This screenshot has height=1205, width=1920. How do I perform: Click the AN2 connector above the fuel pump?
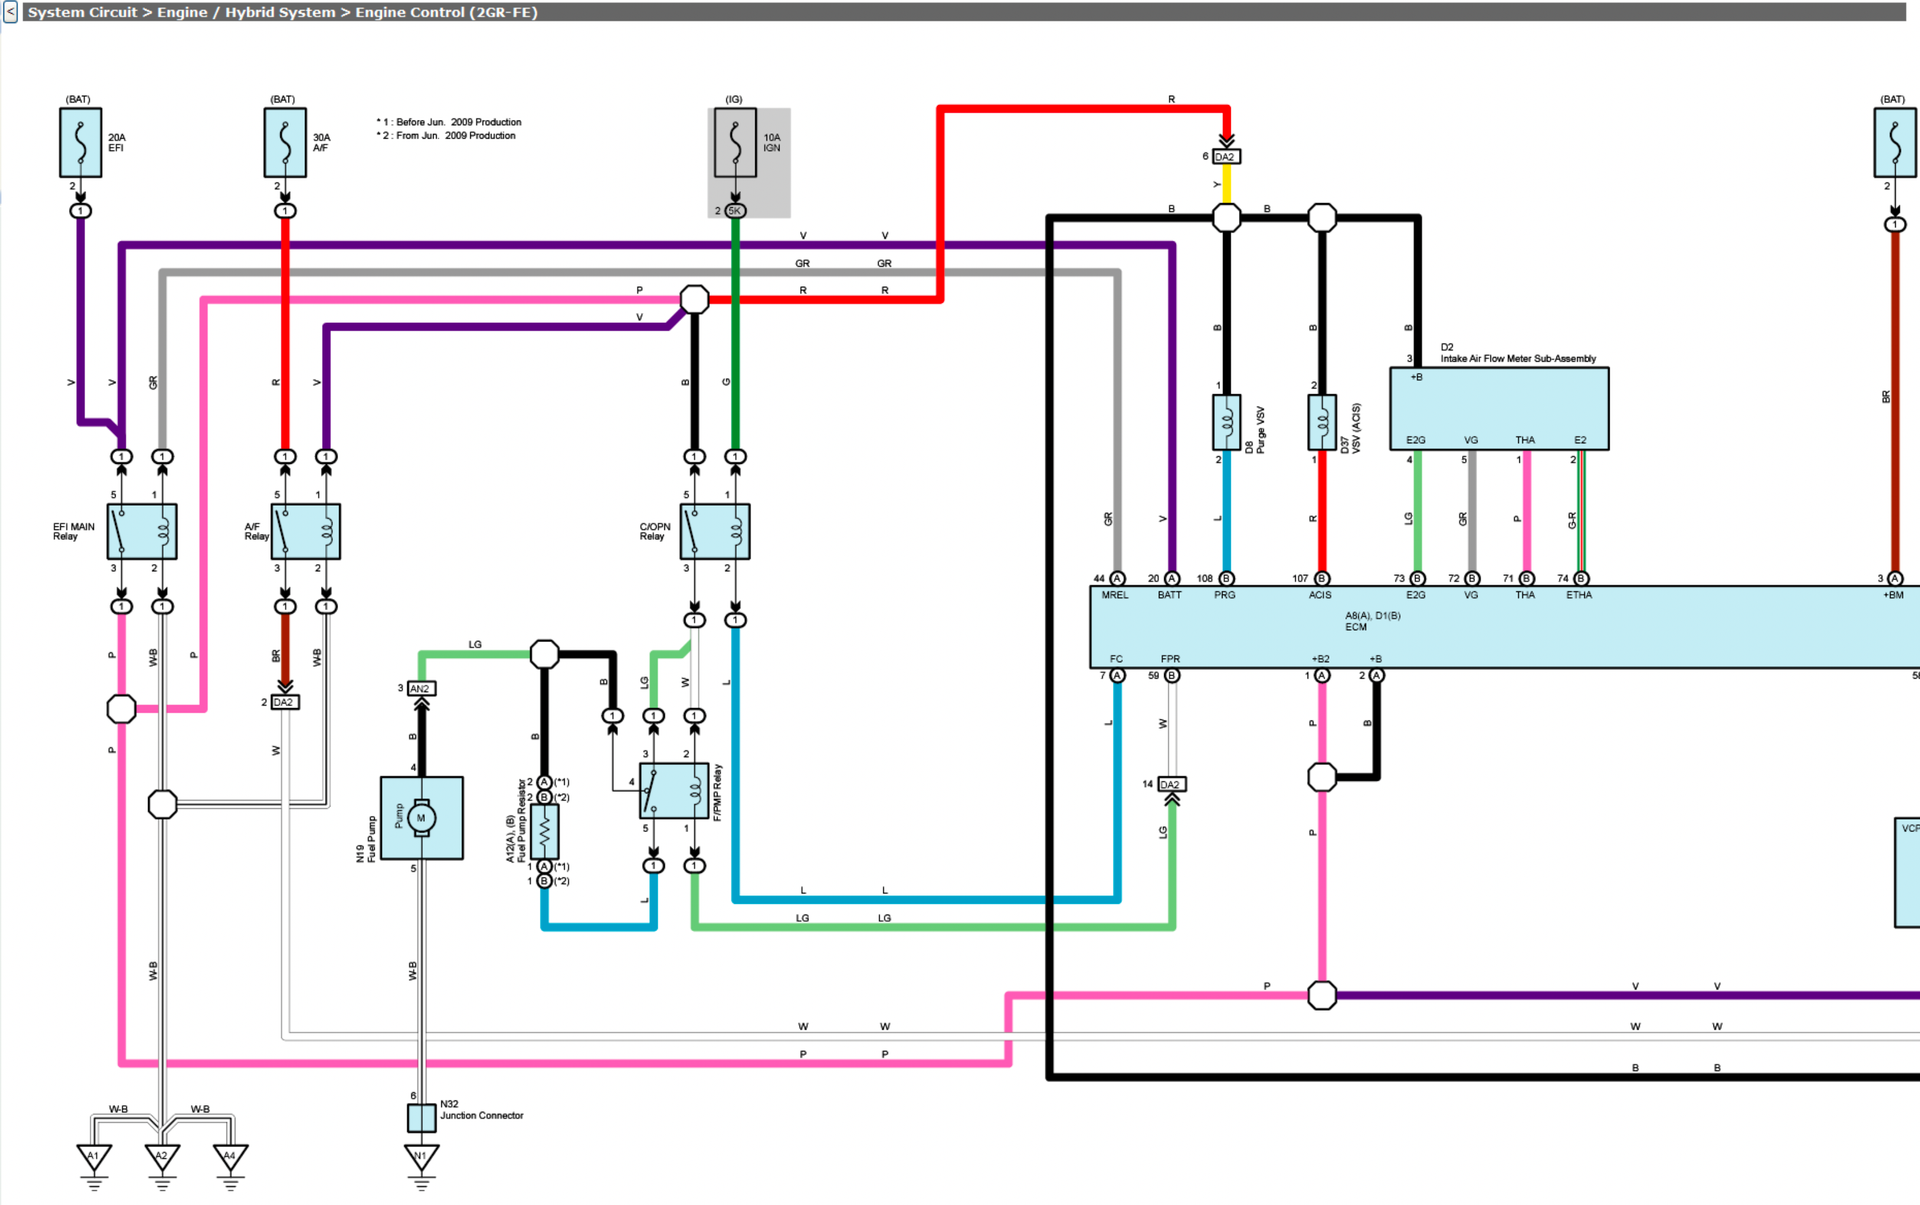pyautogui.click(x=421, y=689)
